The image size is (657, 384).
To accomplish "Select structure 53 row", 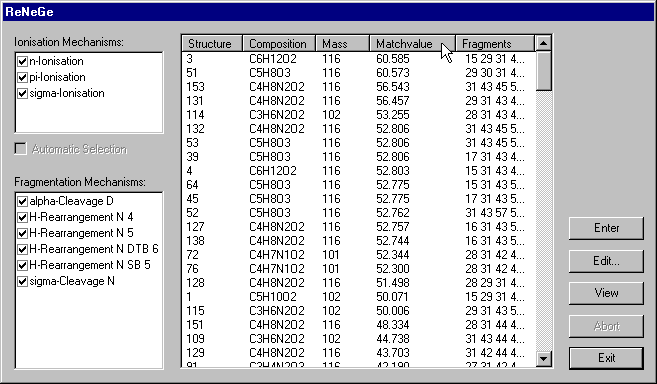I will pyautogui.click(x=359, y=143).
